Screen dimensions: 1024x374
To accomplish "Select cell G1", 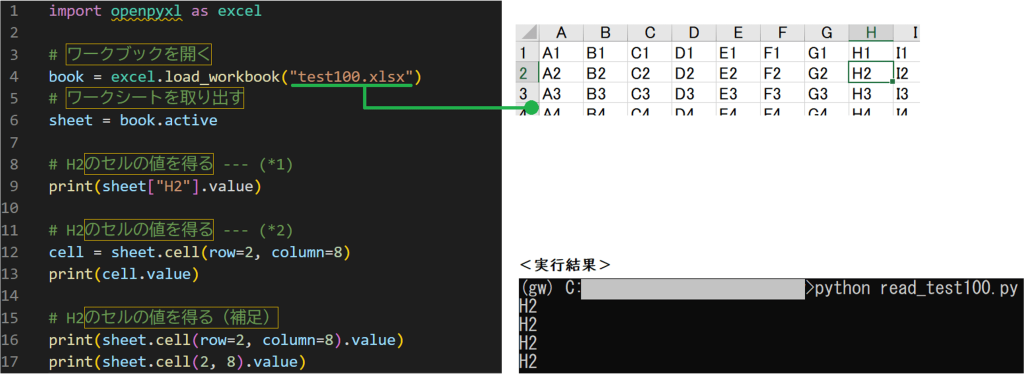I will coord(826,52).
